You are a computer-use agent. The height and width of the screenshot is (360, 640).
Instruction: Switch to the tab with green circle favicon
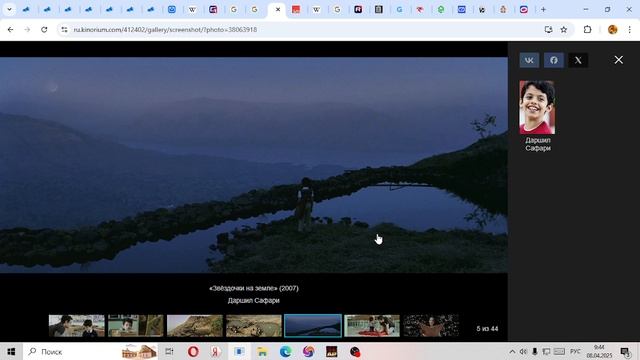click(x=441, y=9)
